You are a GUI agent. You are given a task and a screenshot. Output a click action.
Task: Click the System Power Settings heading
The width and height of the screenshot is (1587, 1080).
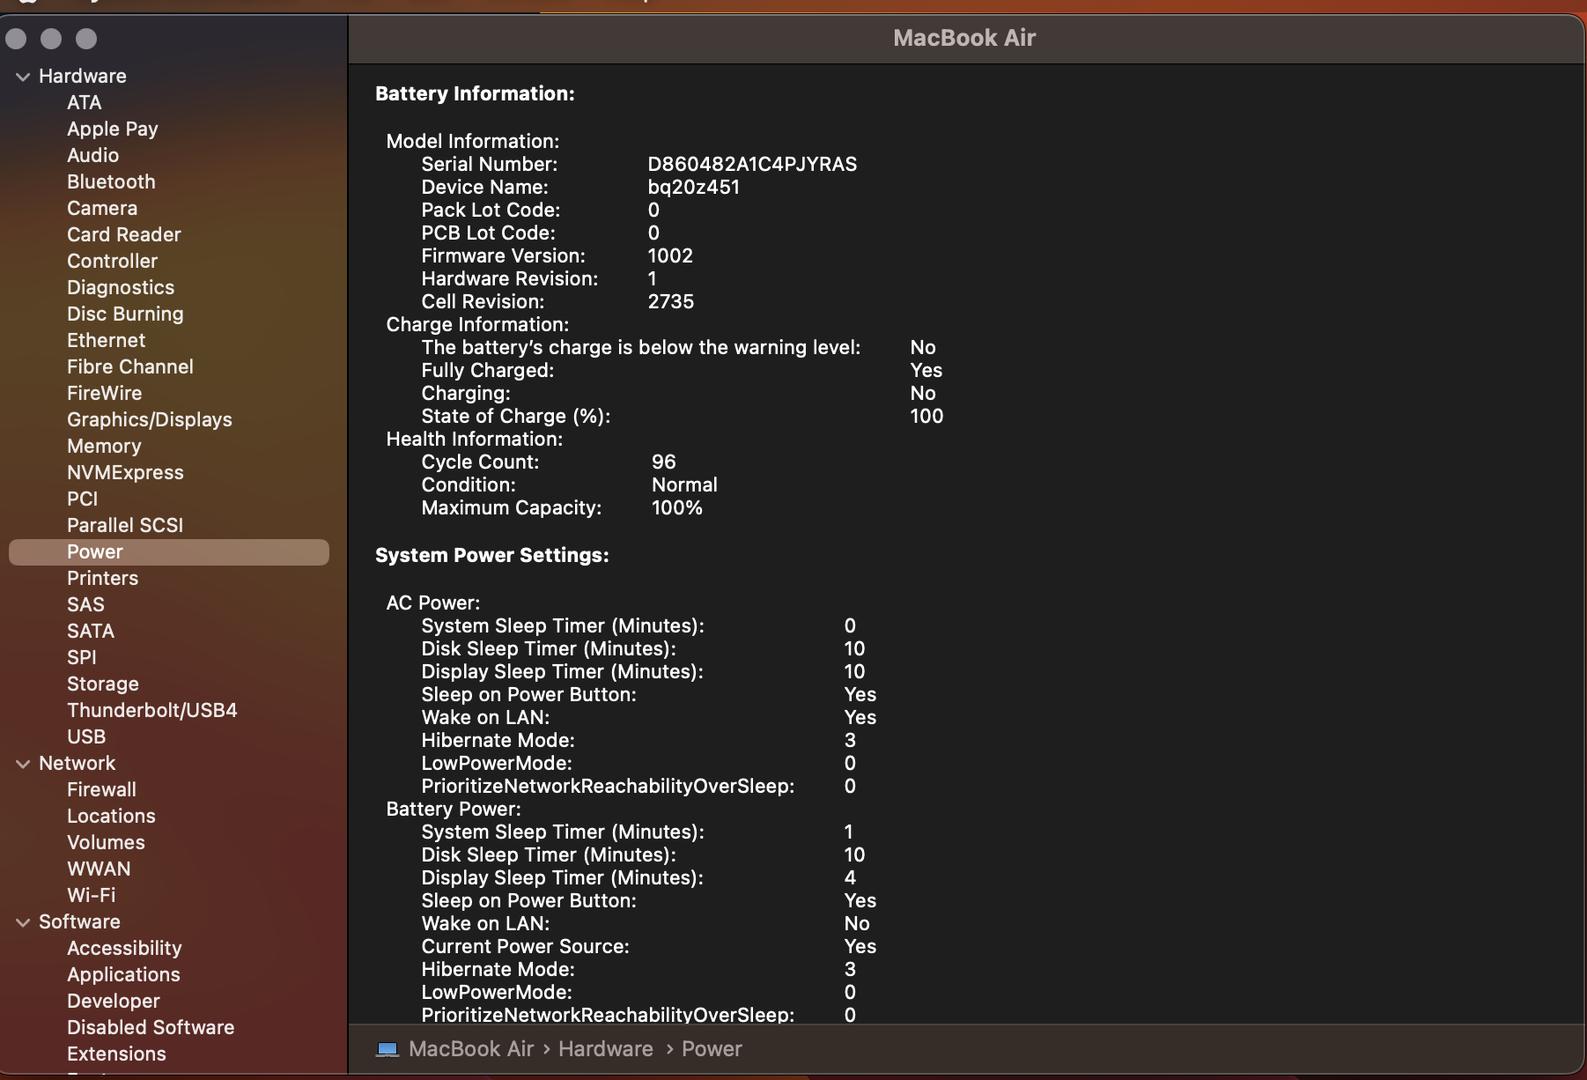click(x=492, y=555)
